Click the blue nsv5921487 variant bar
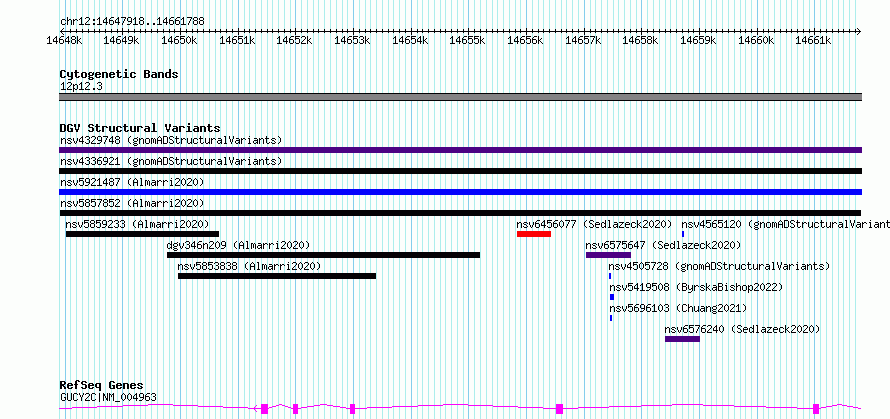890x419 pixels. click(x=460, y=192)
